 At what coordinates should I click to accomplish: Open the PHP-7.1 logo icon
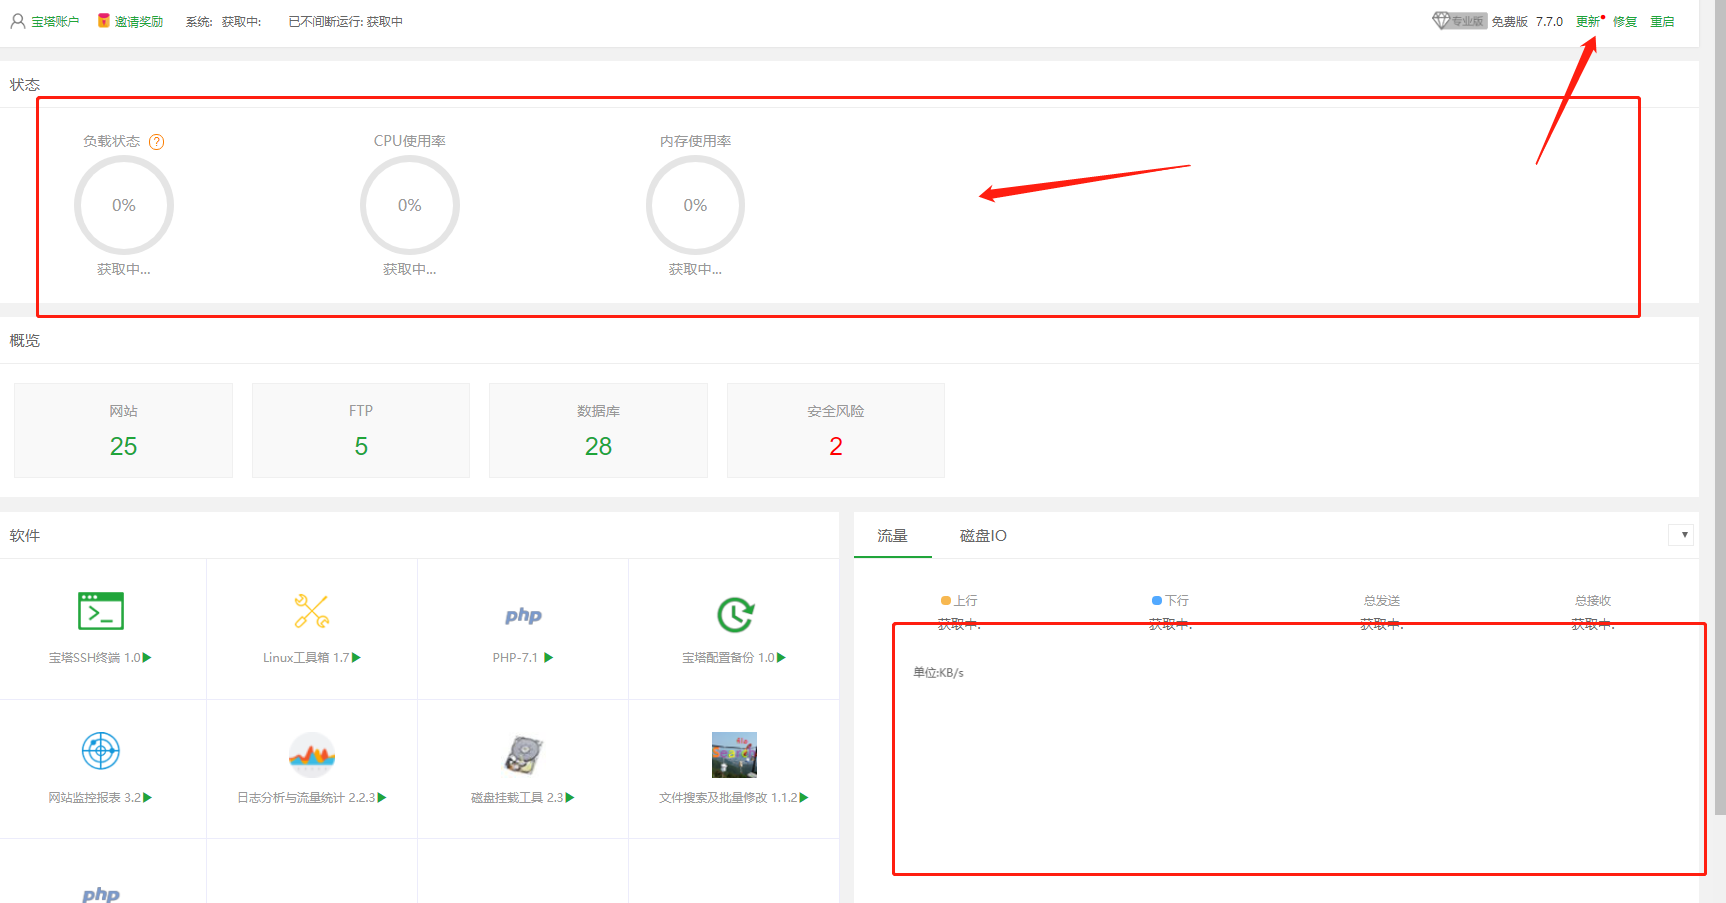[523, 615]
